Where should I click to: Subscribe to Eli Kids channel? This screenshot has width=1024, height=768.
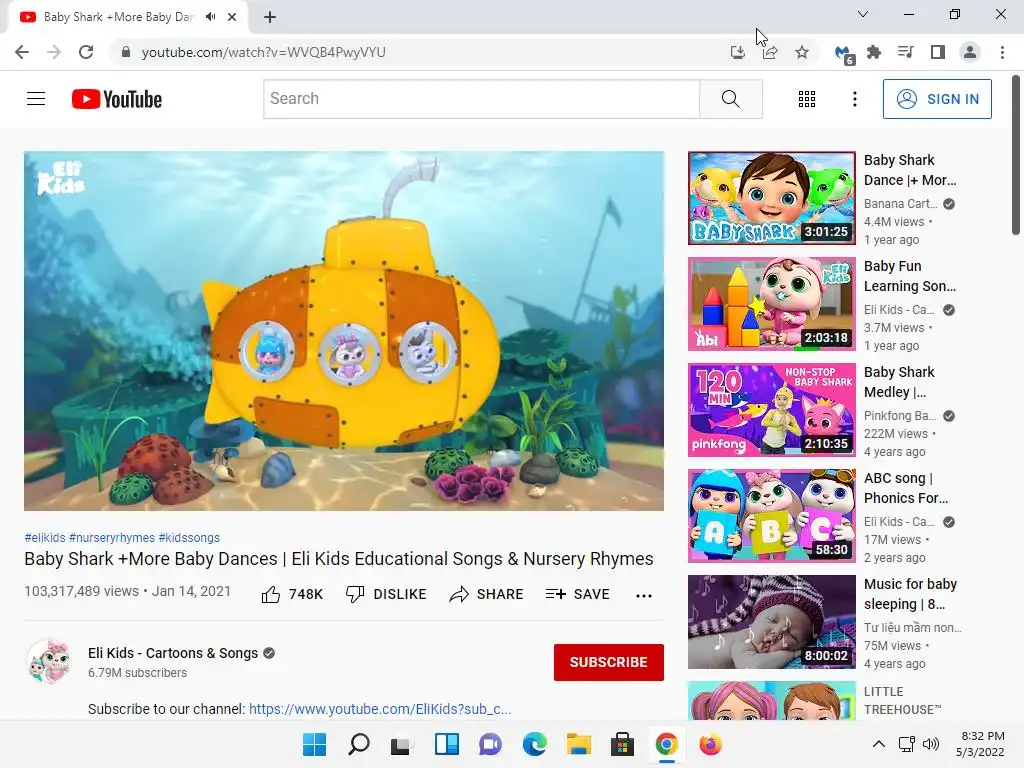(x=609, y=662)
